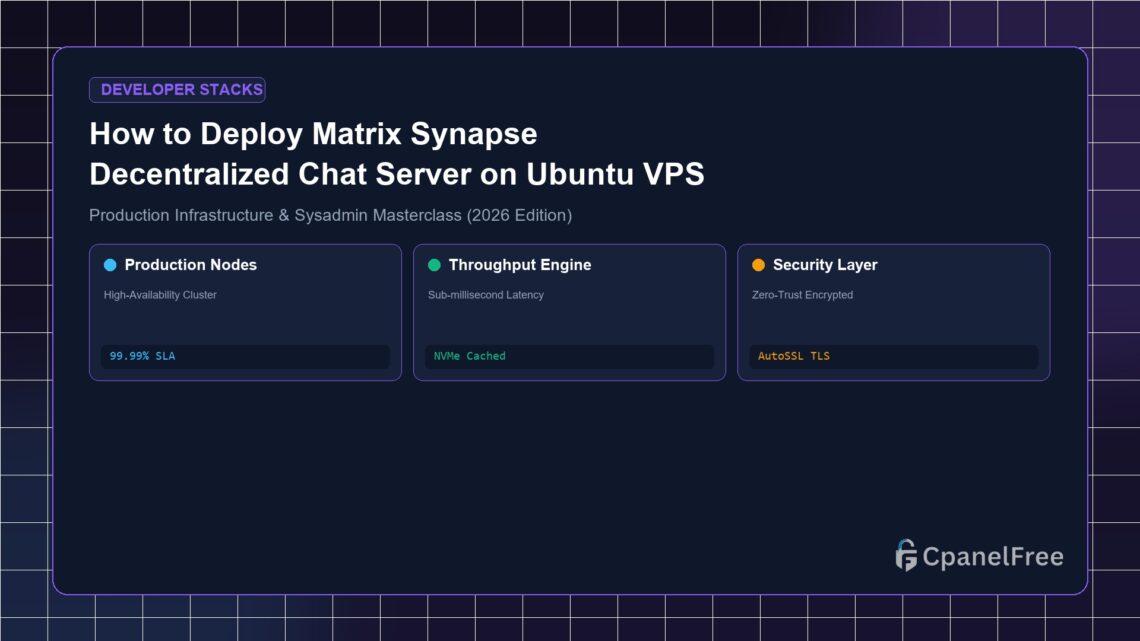Click the Production Nodes heading

coord(190,265)
